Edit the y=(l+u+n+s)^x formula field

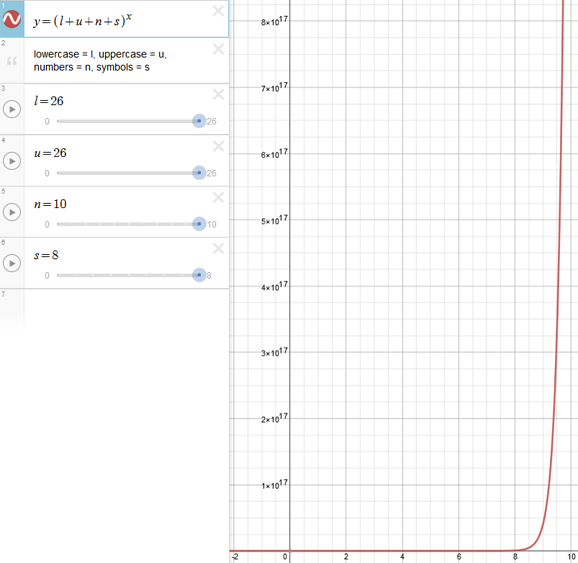click(126, 19)
